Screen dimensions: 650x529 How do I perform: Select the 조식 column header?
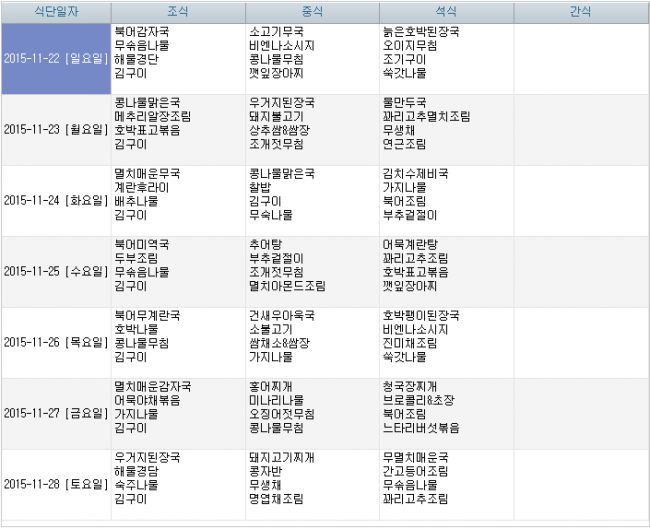(178, 12)
